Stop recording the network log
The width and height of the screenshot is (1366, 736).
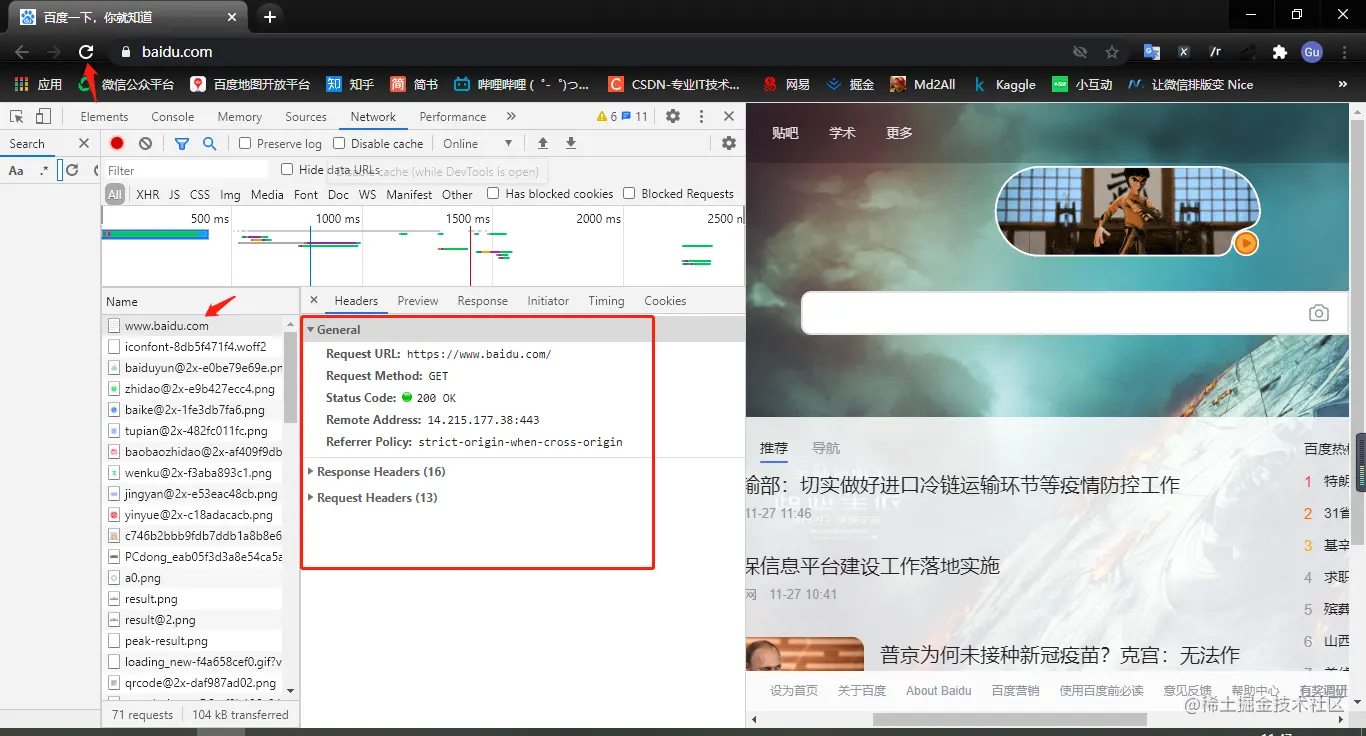117,143
